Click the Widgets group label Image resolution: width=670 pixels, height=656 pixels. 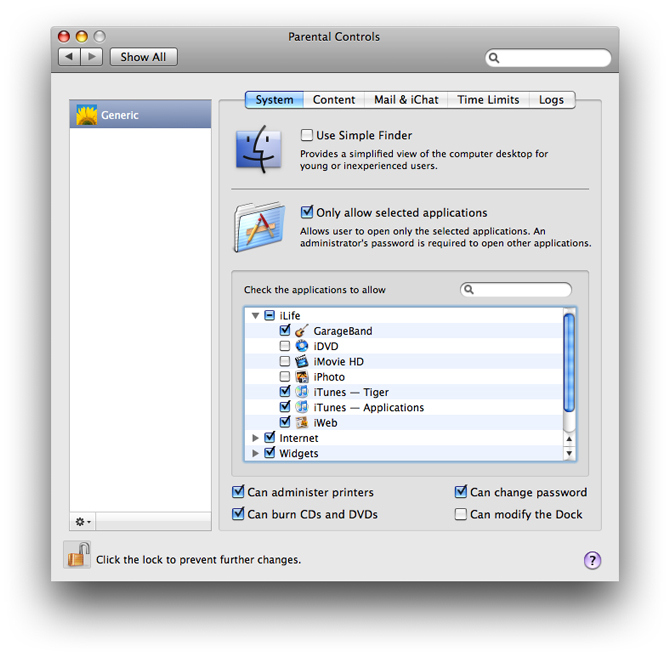pyautogui.click(x=299, y=453)
